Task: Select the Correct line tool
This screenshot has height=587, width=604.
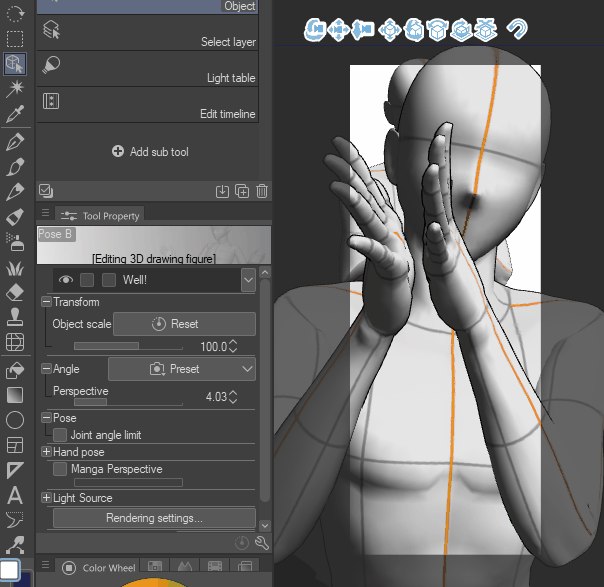Action: (15, 545)
